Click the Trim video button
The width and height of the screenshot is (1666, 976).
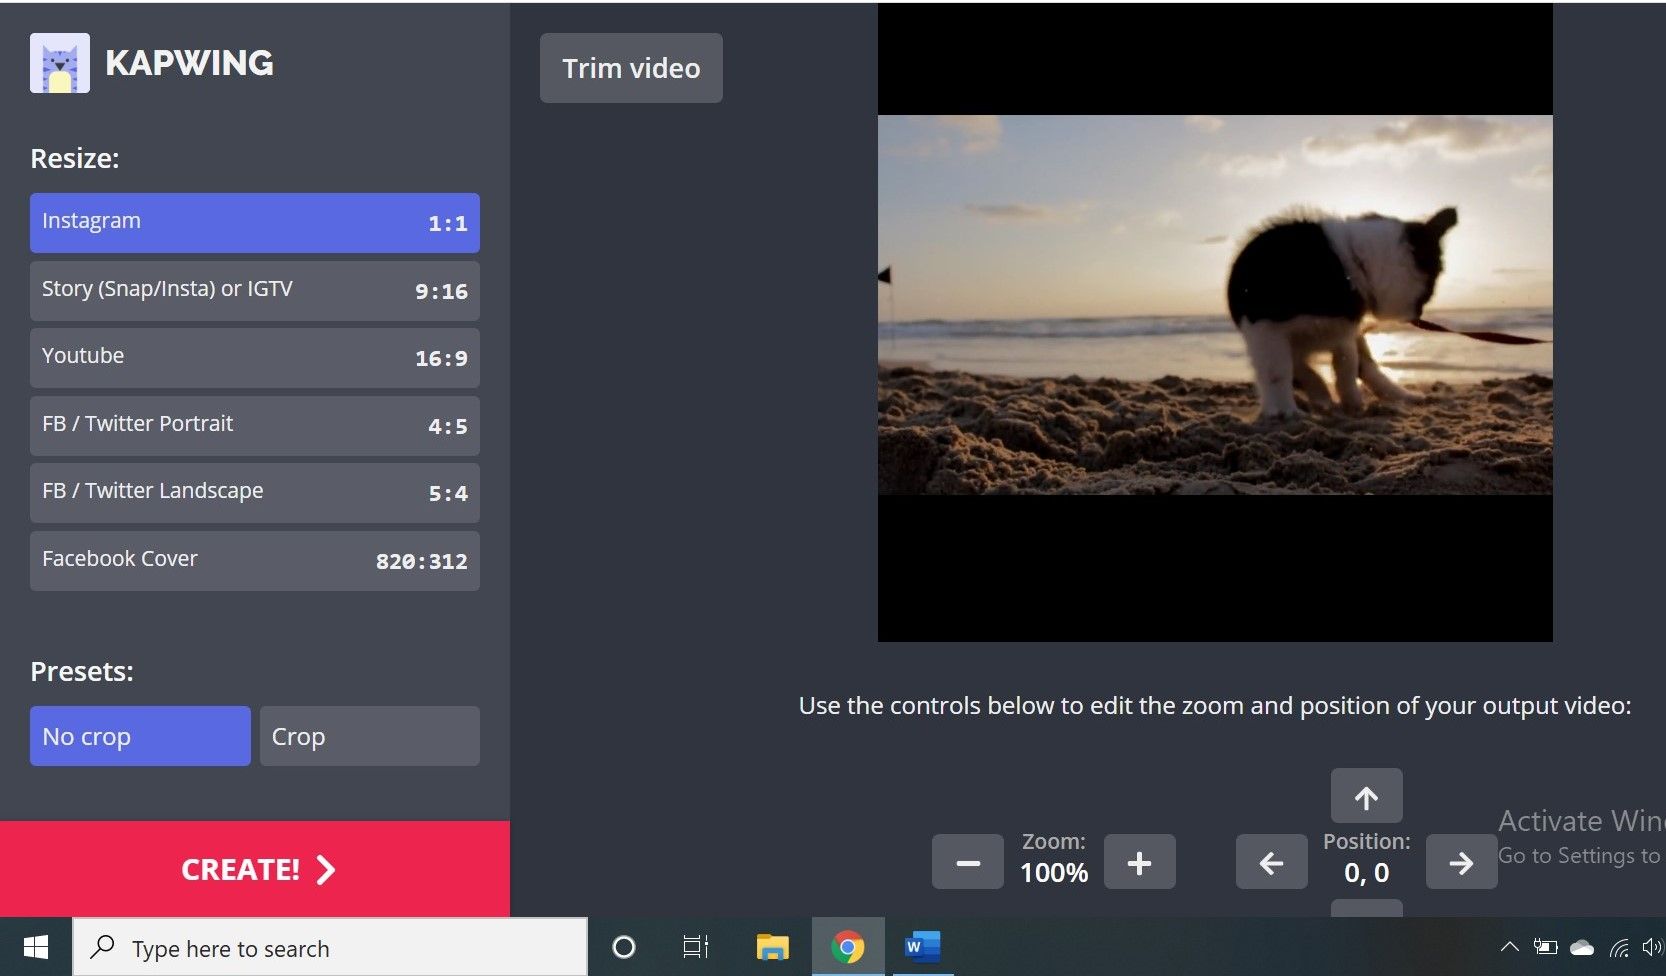click(631, 68)
